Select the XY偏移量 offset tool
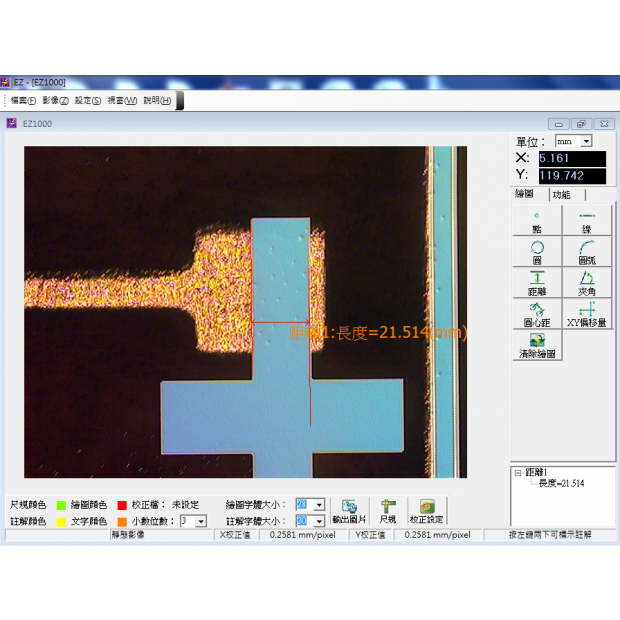The width and height of the screenshot is (620, 620). [x=587, y=314]
